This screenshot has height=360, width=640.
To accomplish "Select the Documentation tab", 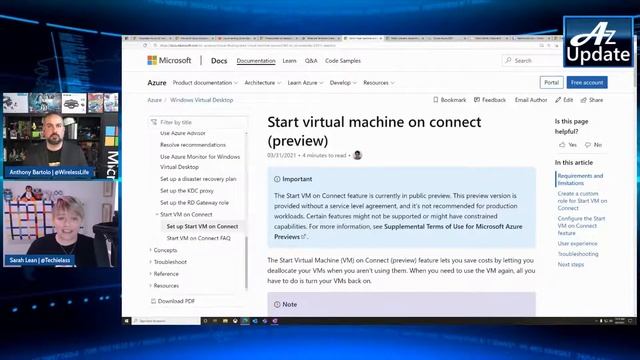I will click(x=256, y=61).
